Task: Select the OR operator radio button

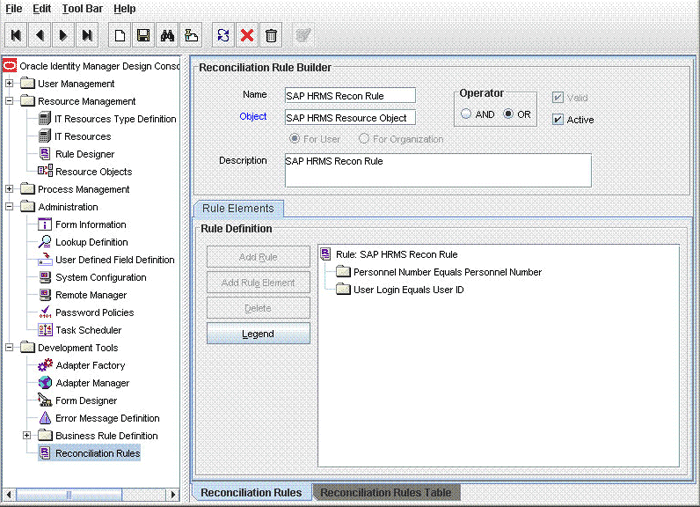Action: pyautogui.click(x=508, y=114)
